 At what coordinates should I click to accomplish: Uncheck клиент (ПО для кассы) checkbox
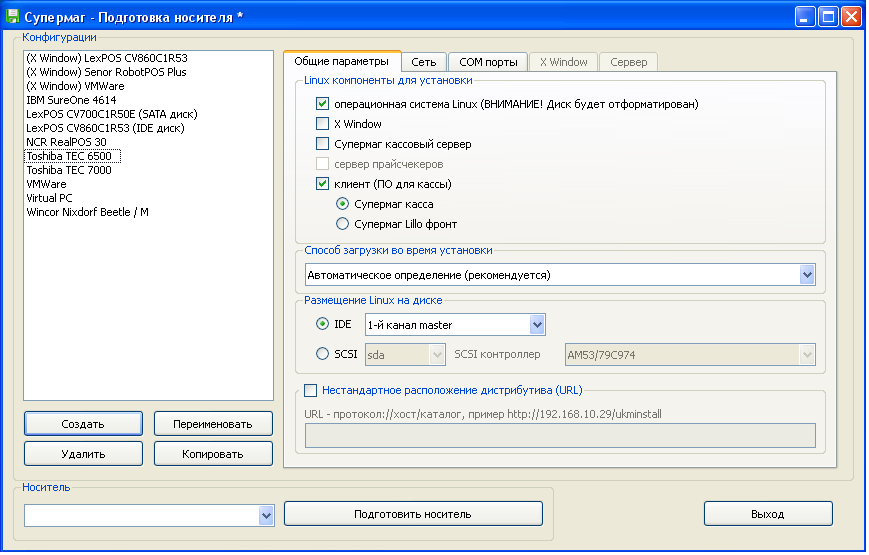322,184
